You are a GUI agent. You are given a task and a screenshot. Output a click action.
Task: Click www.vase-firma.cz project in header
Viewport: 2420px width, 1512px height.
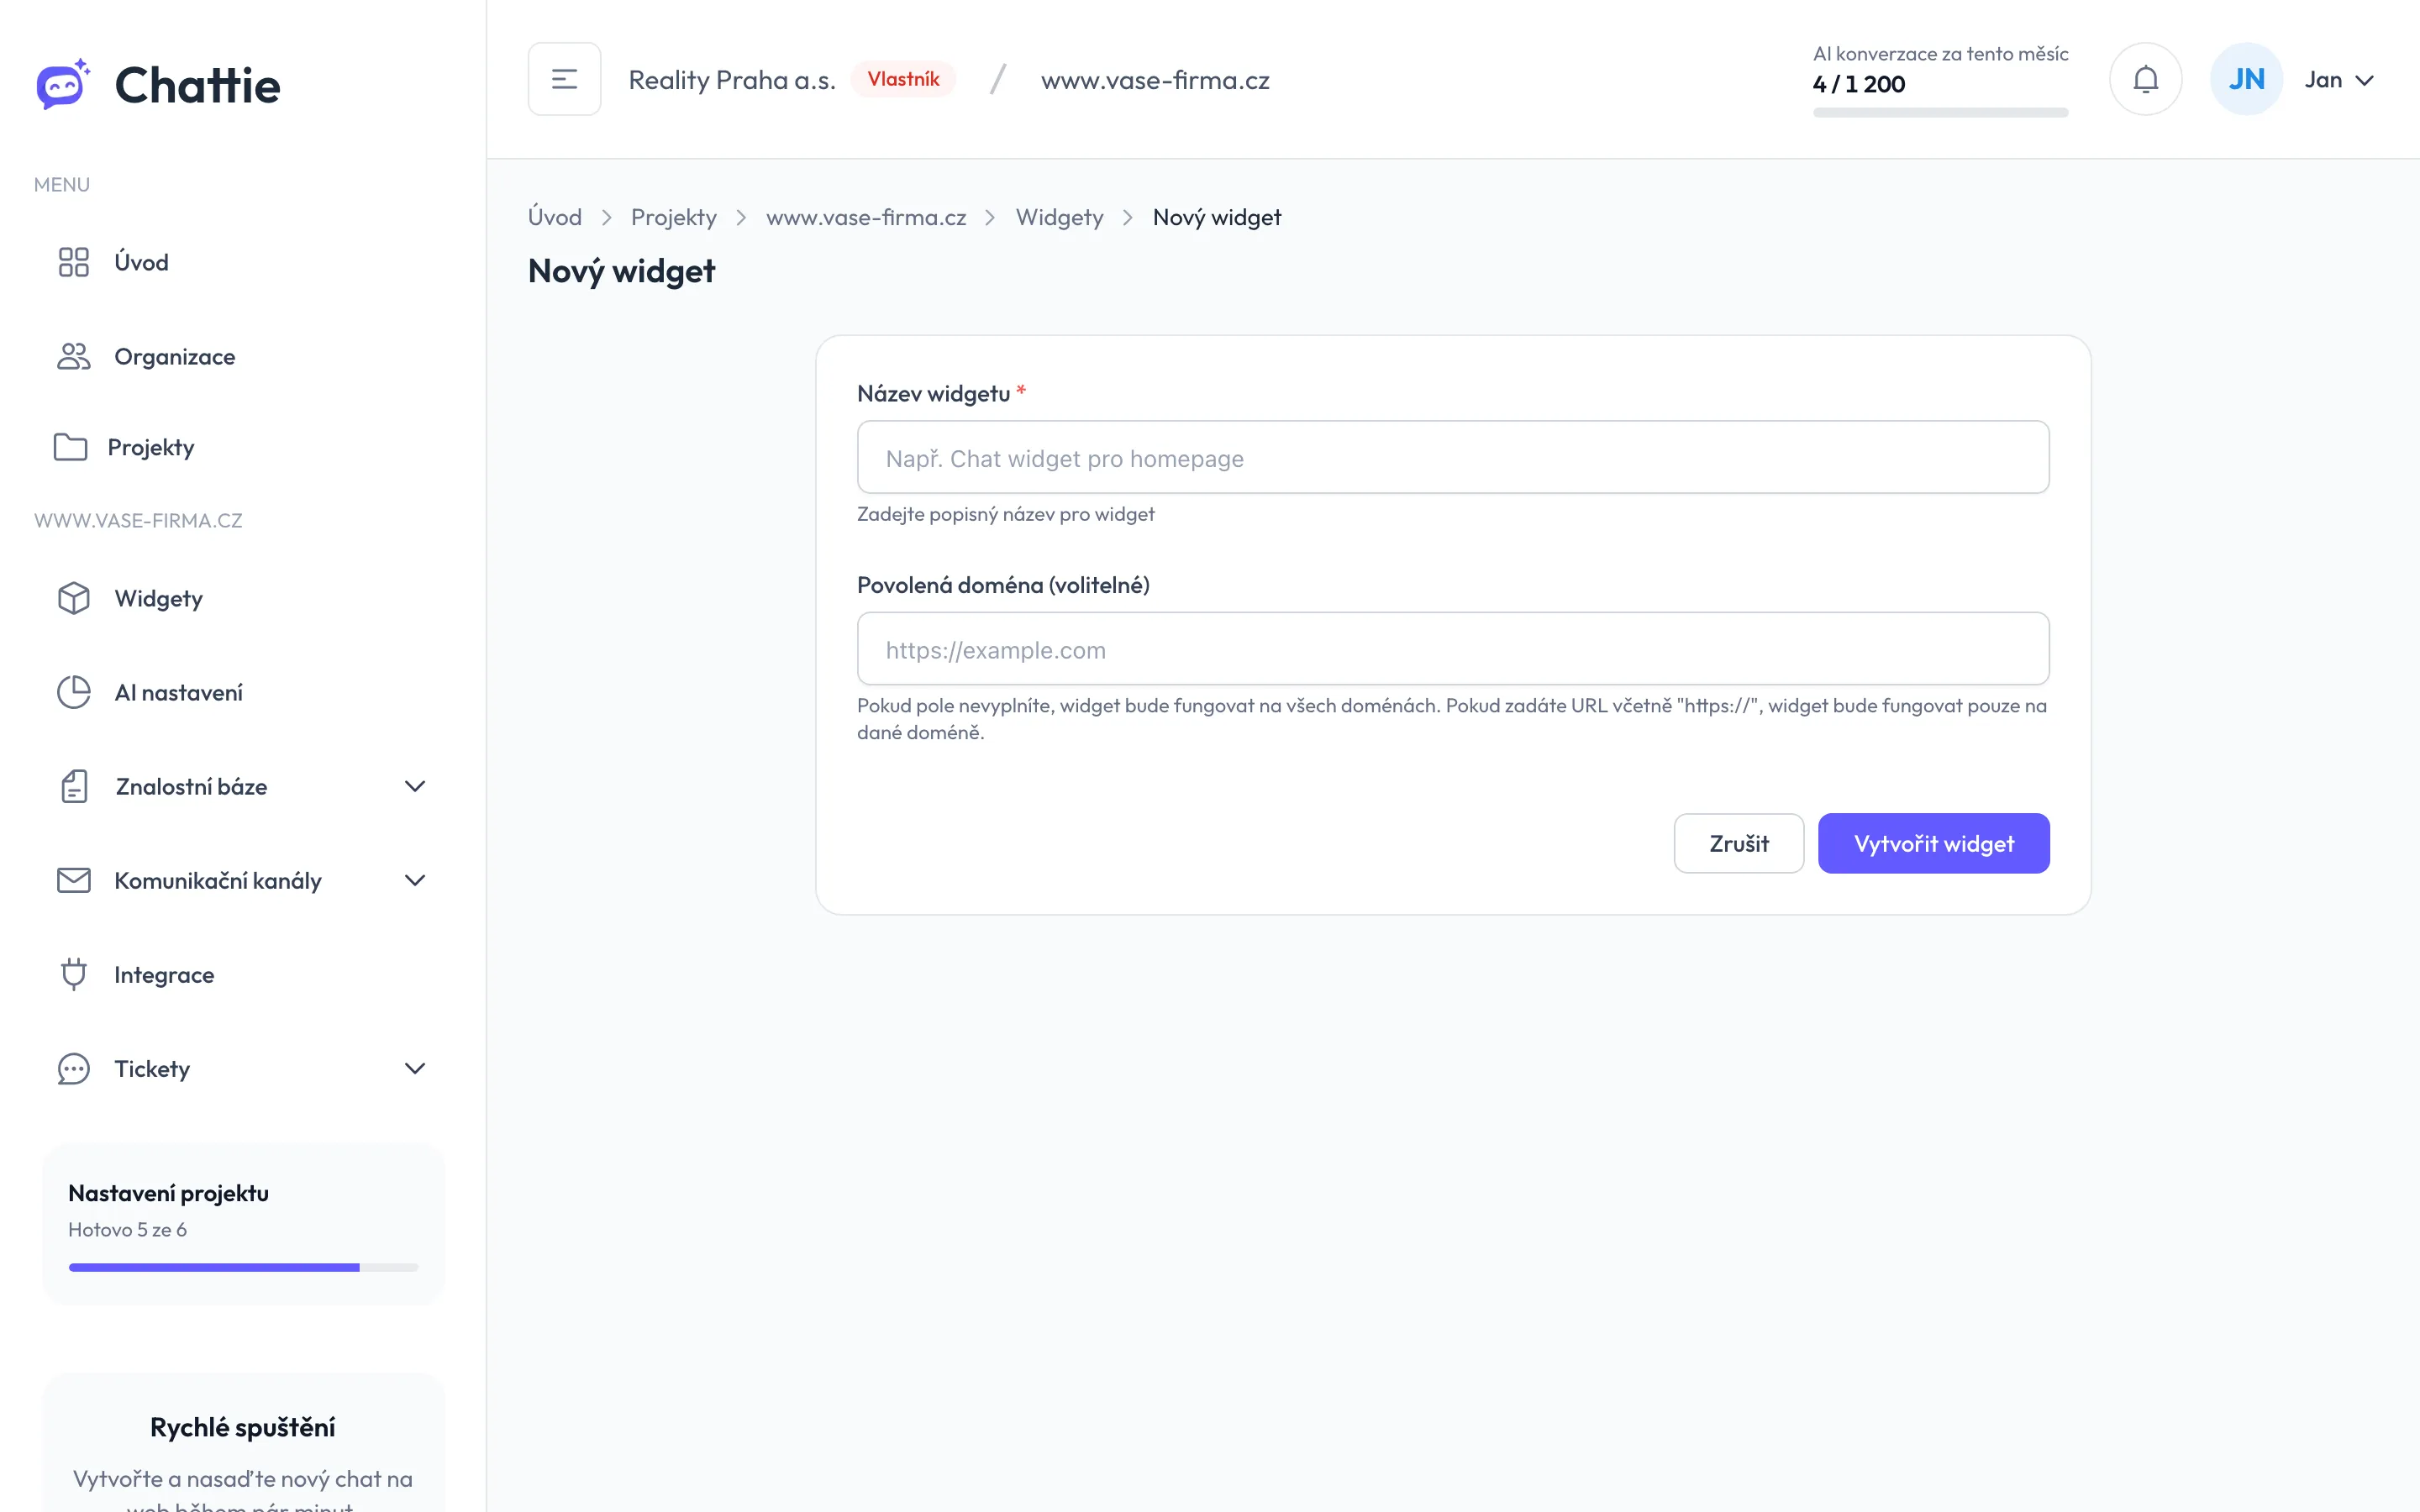[x=1155, y=80]
